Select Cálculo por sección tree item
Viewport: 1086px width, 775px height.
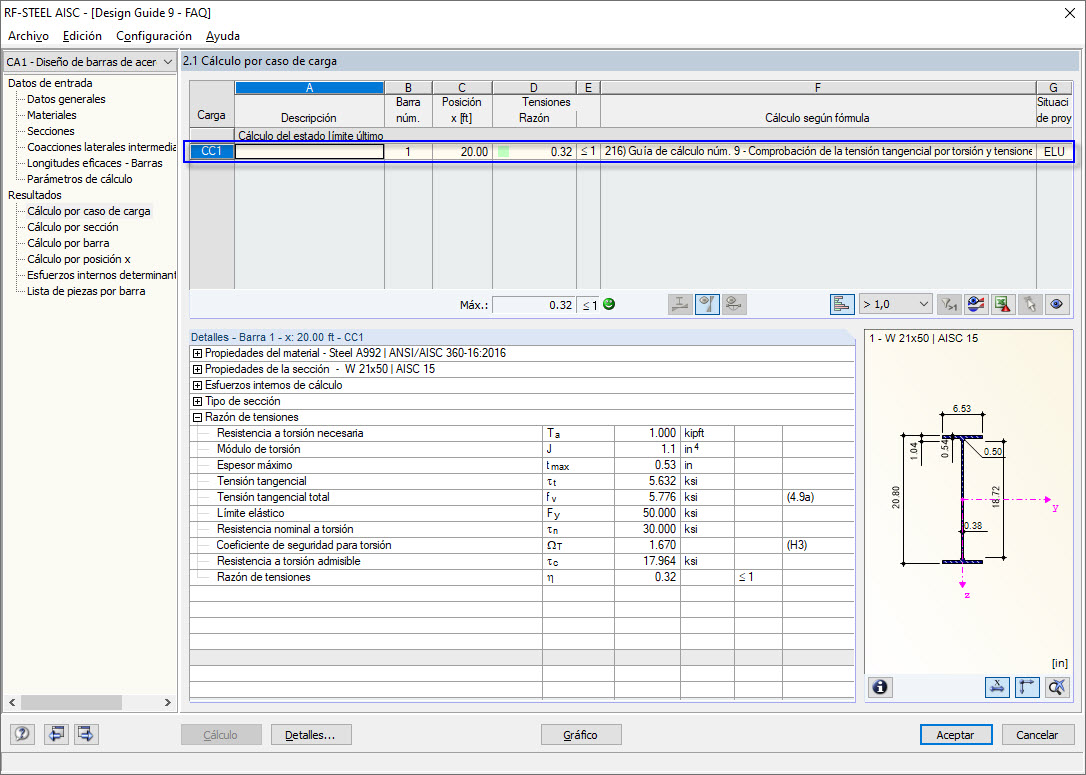coord(73,227)
